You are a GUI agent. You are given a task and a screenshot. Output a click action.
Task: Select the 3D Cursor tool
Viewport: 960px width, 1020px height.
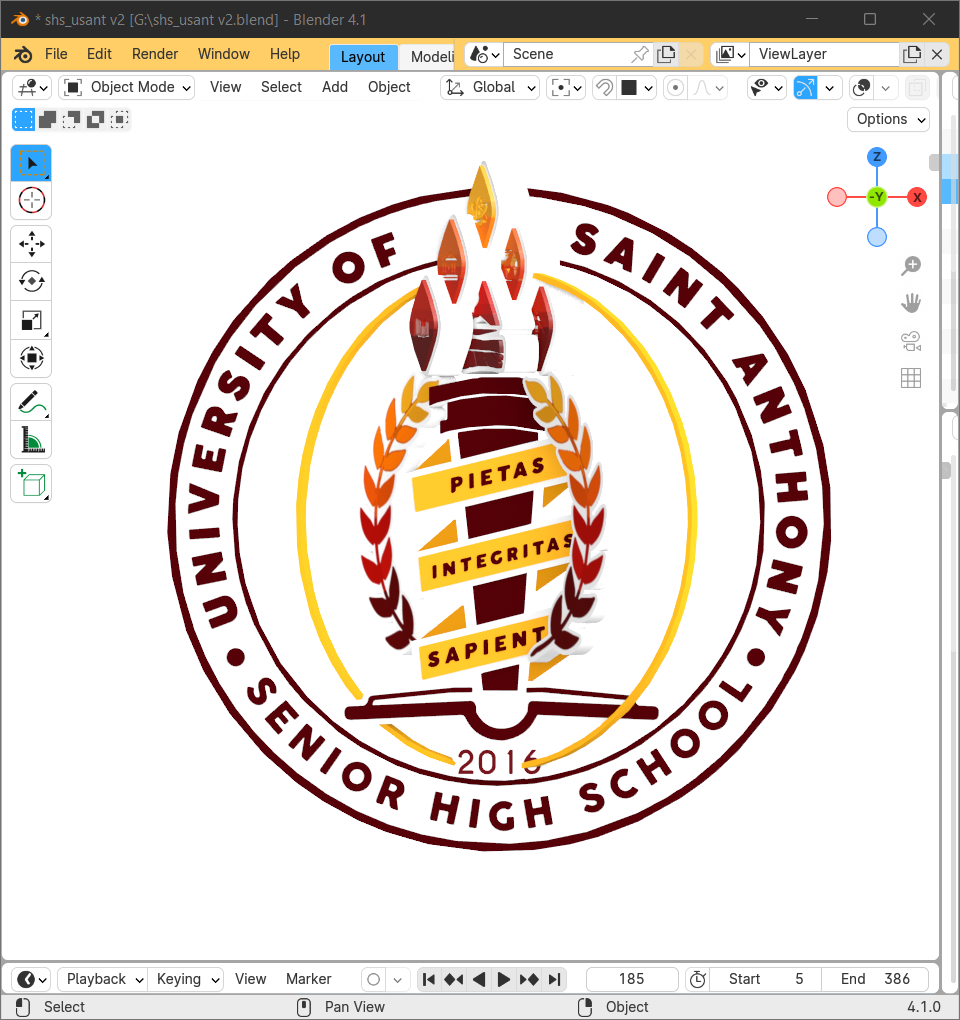pos(31,200)
